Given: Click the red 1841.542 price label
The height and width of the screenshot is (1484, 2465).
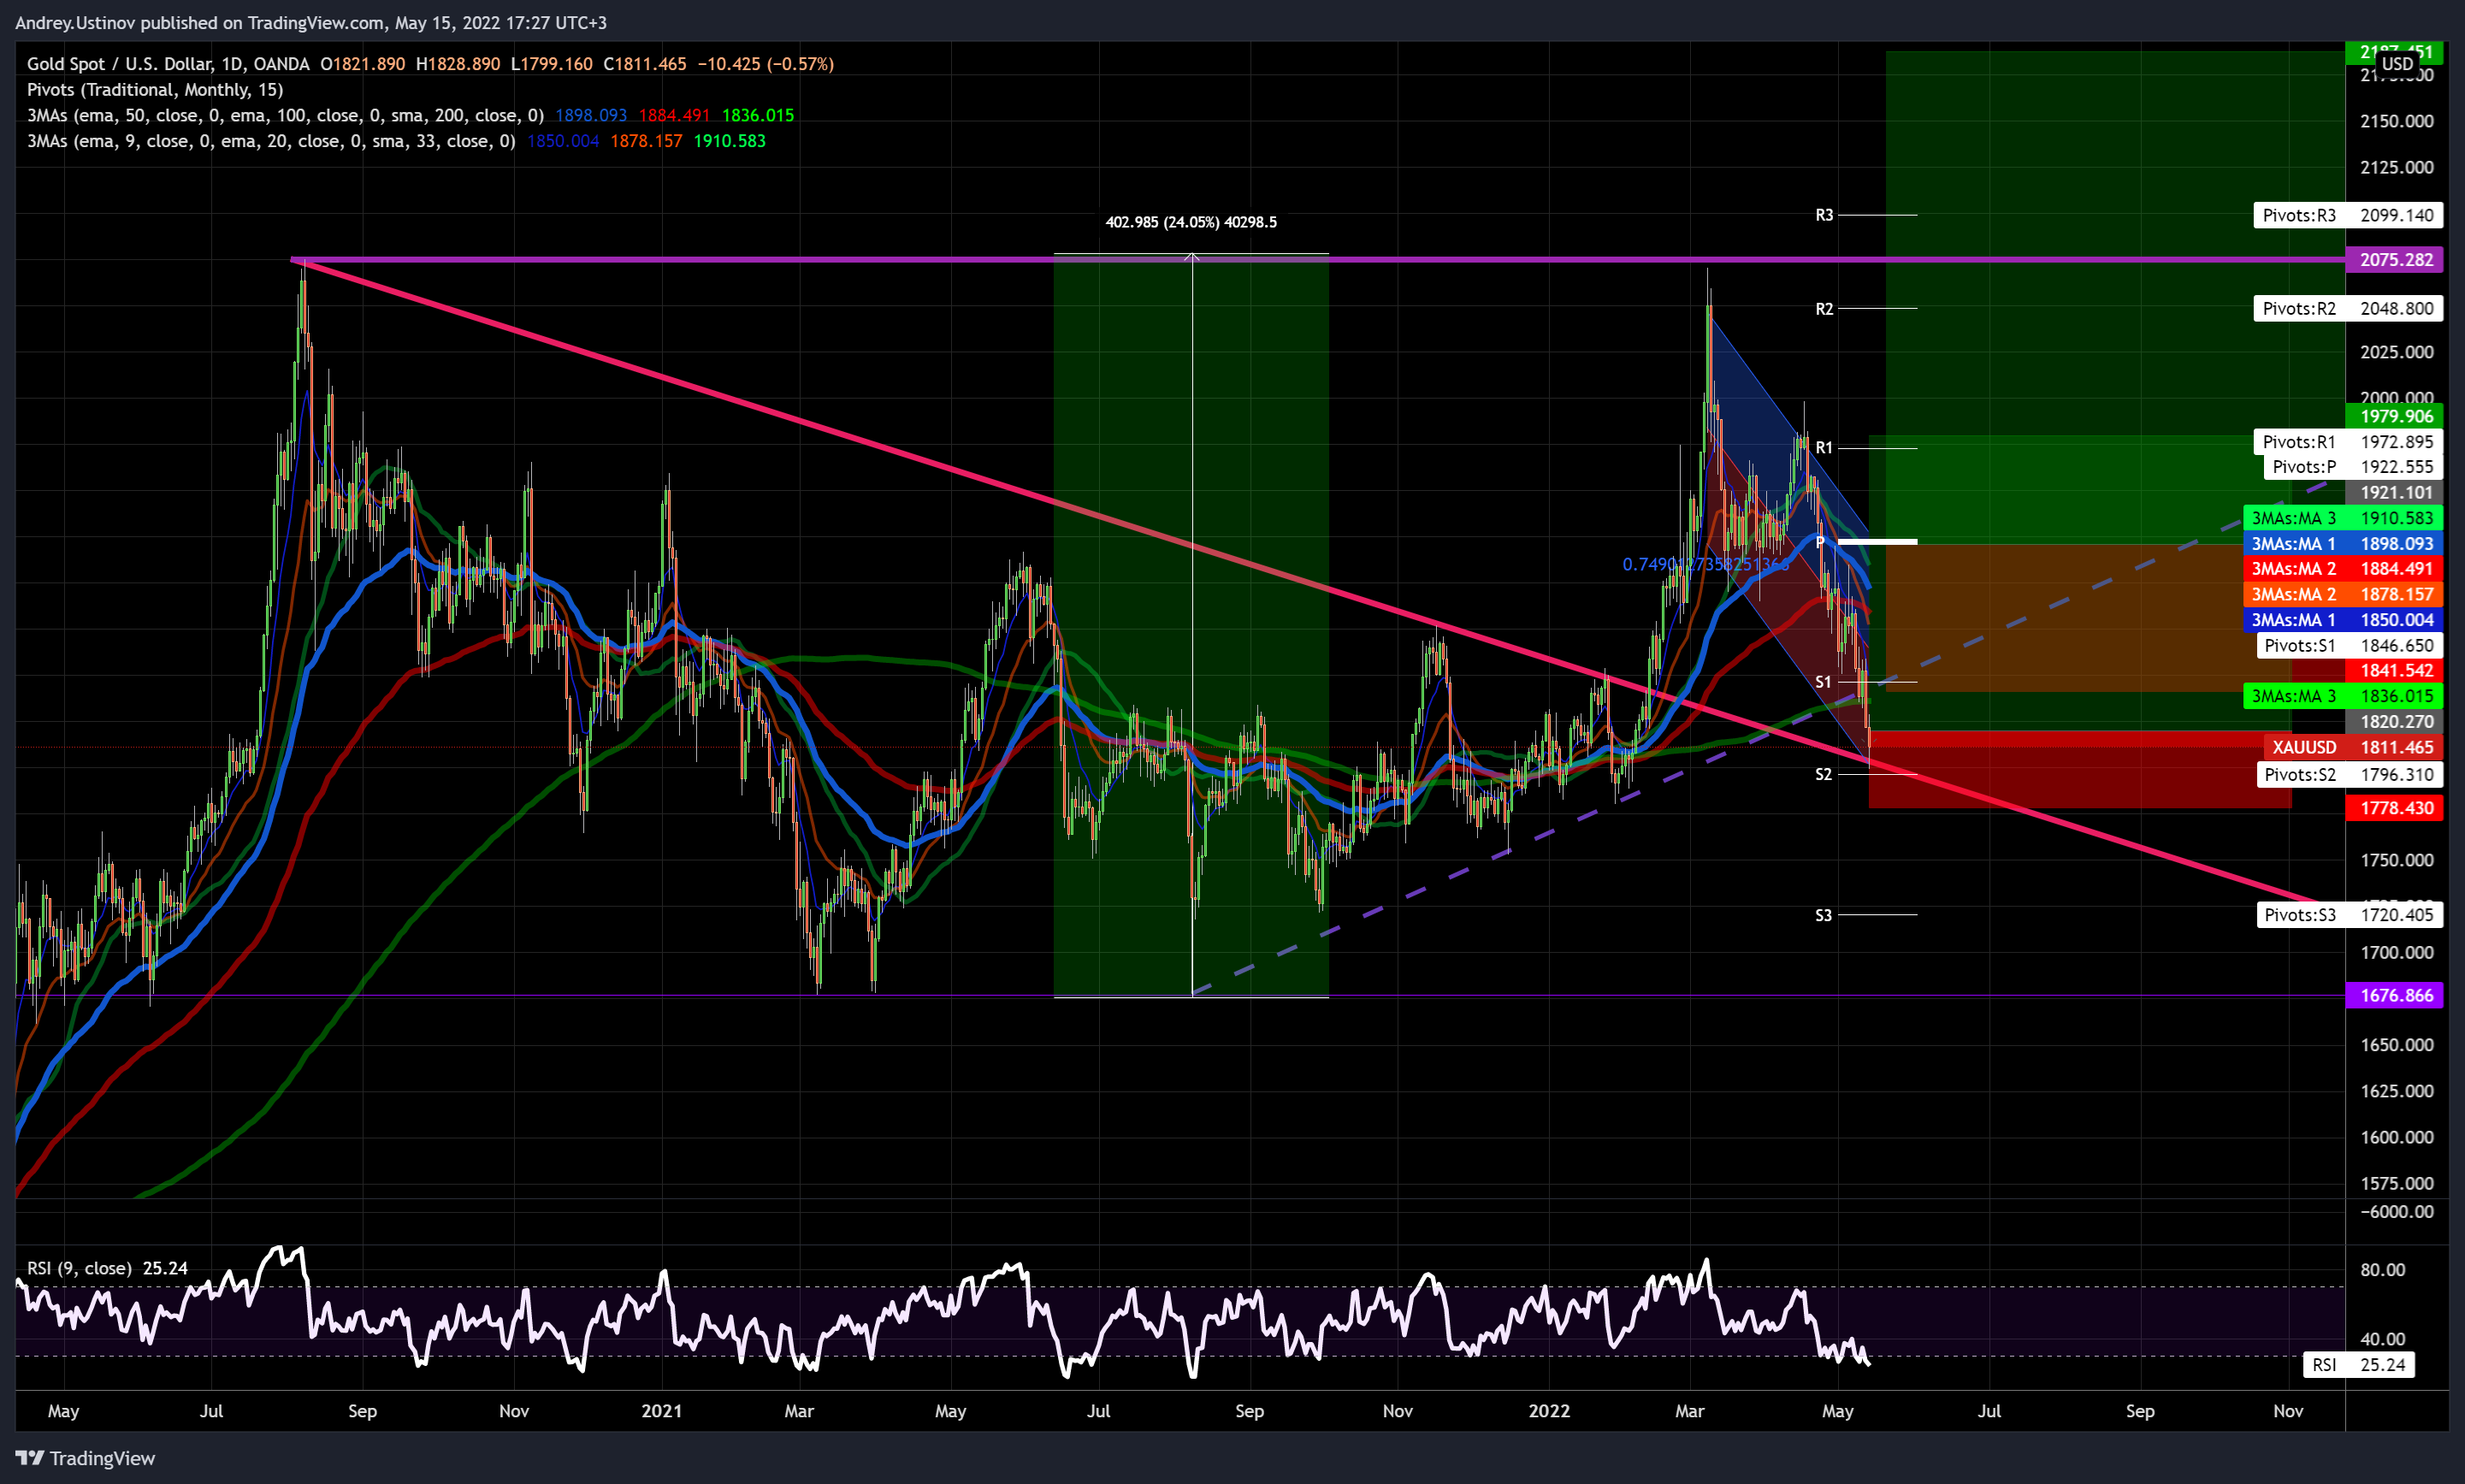Looking at the screenshot, I should coord(2394,671).
